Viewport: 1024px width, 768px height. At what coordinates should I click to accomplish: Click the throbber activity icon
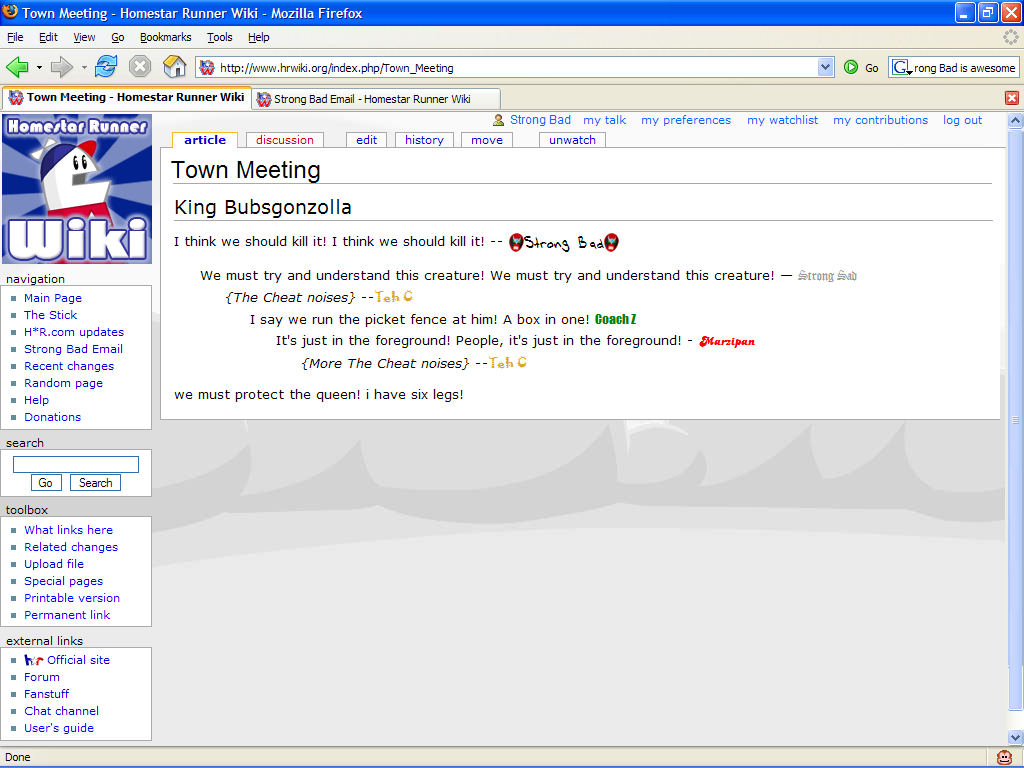[x=1010, y=37]
